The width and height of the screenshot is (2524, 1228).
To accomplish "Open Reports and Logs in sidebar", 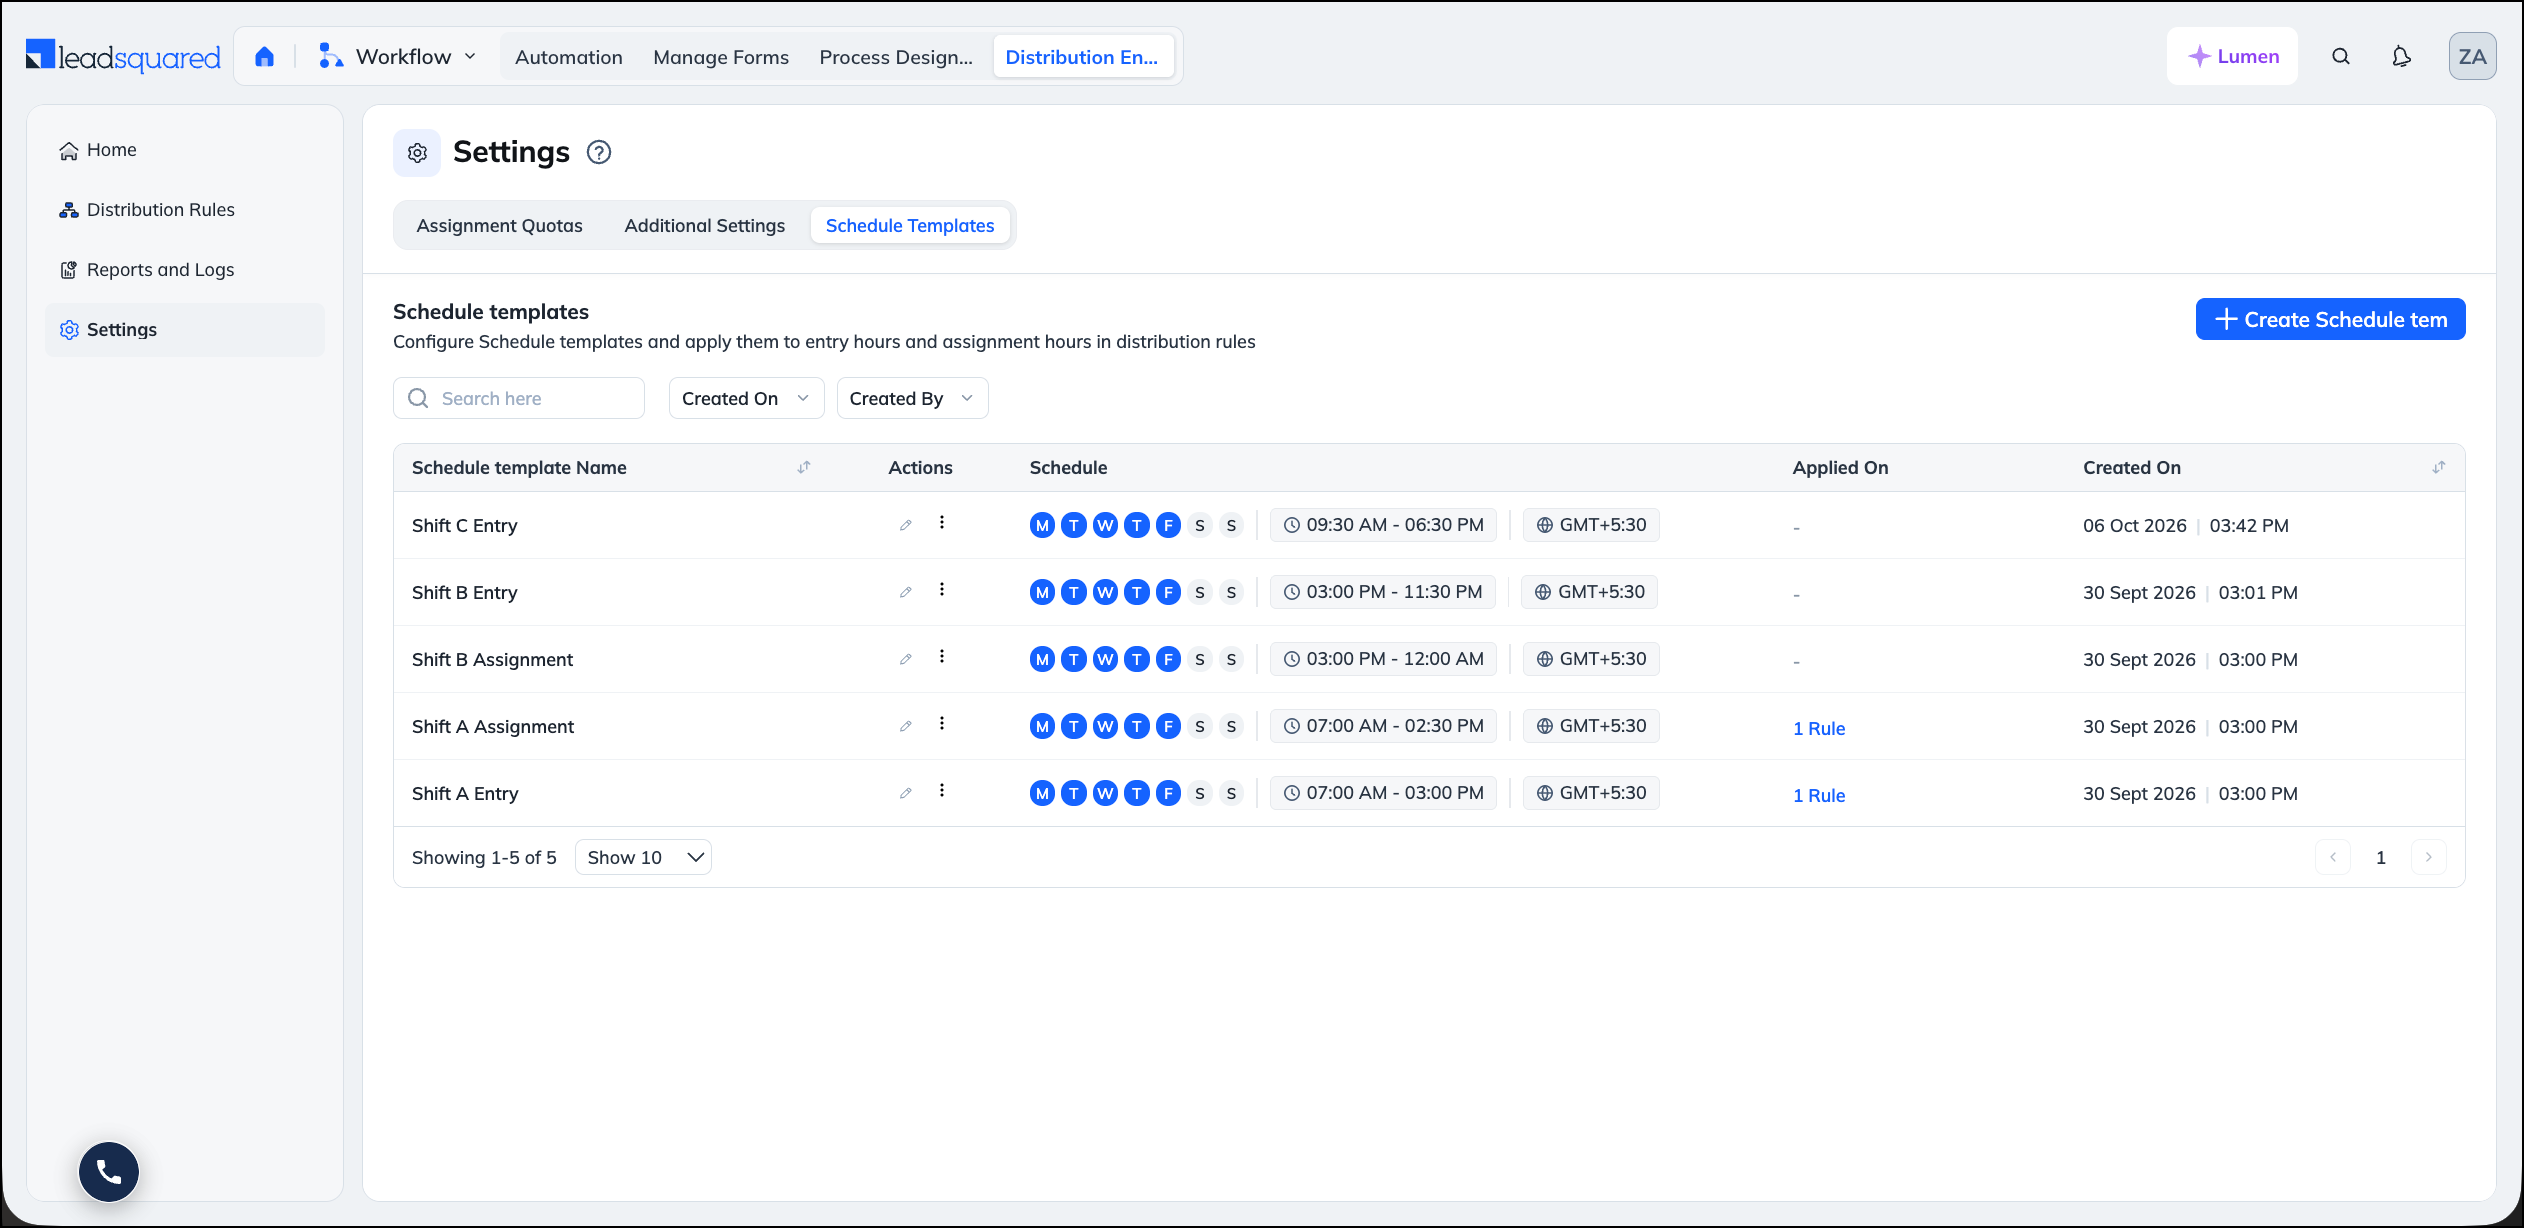I will [185, 270].
